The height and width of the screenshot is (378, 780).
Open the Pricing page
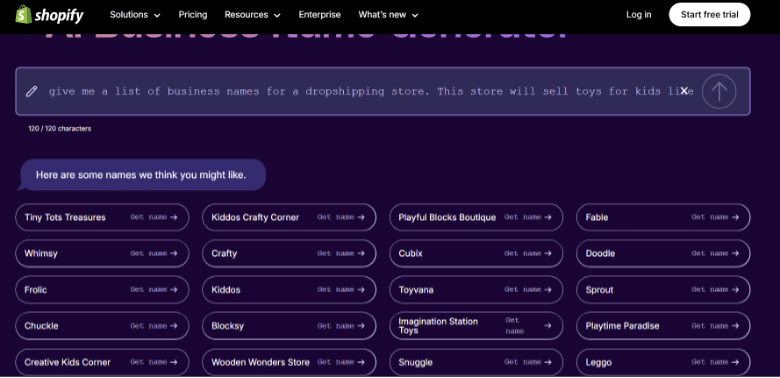click(x=193, y=15)
